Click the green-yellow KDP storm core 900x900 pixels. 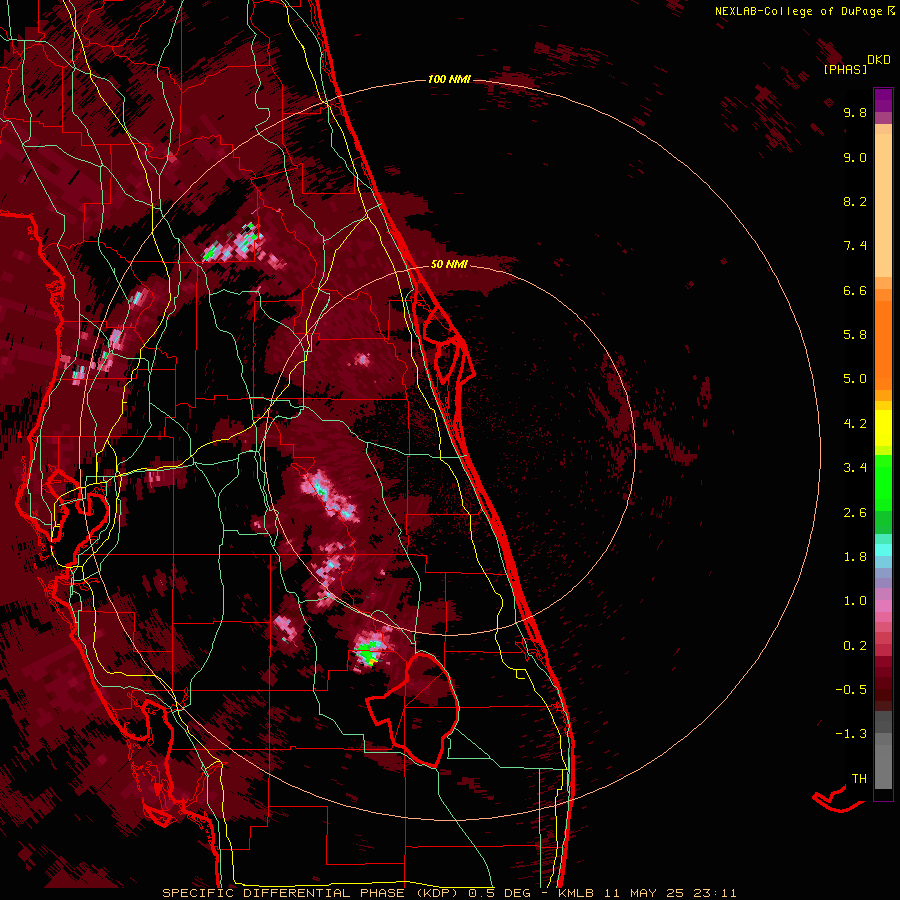tap(367, 654)
